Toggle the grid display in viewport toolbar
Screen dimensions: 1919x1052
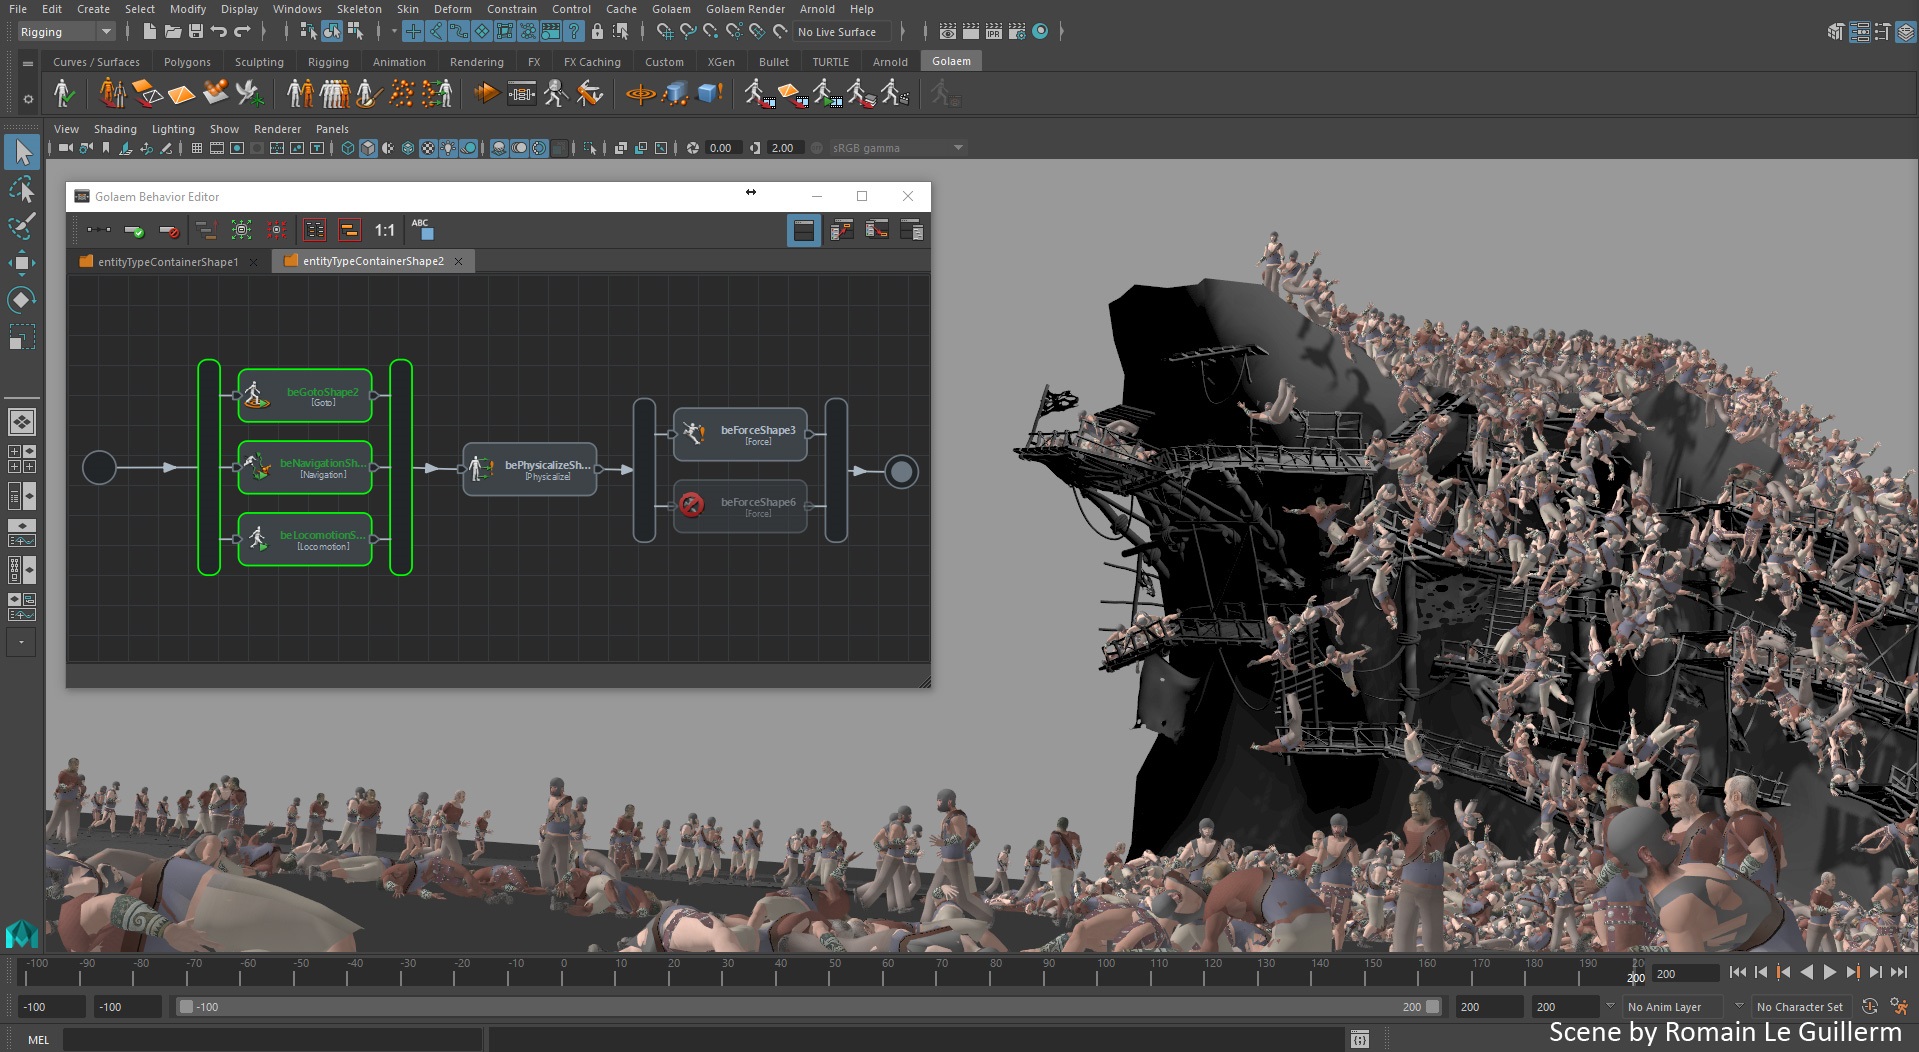coord(196,148)
